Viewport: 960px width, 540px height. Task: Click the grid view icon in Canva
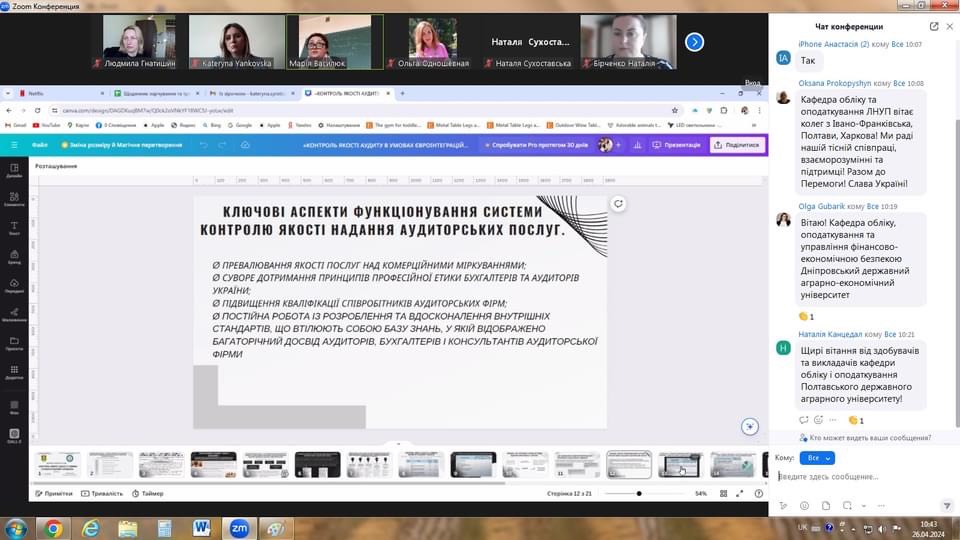[x=723, y=493]
